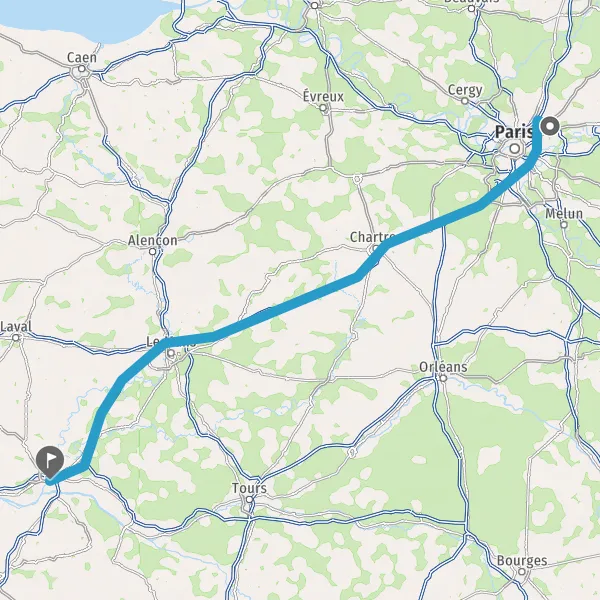Select the Orléans text label
The height and width of the screenshot is (600, 600).
(x=443, y=367)
